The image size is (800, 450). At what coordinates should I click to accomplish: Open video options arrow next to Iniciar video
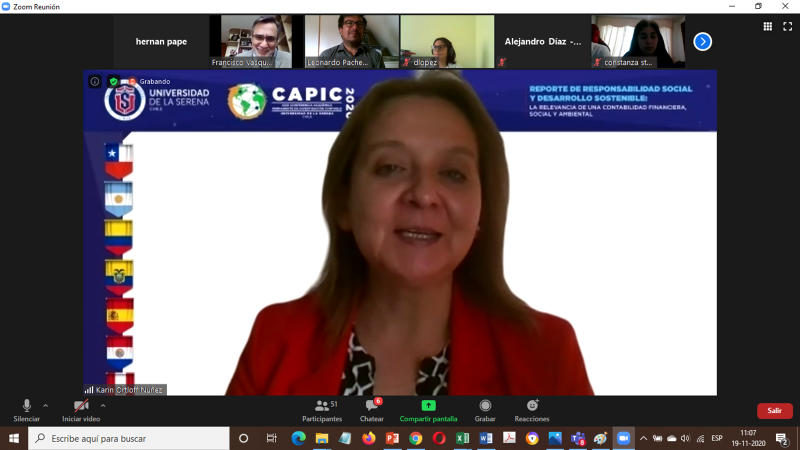coord(103,406)
